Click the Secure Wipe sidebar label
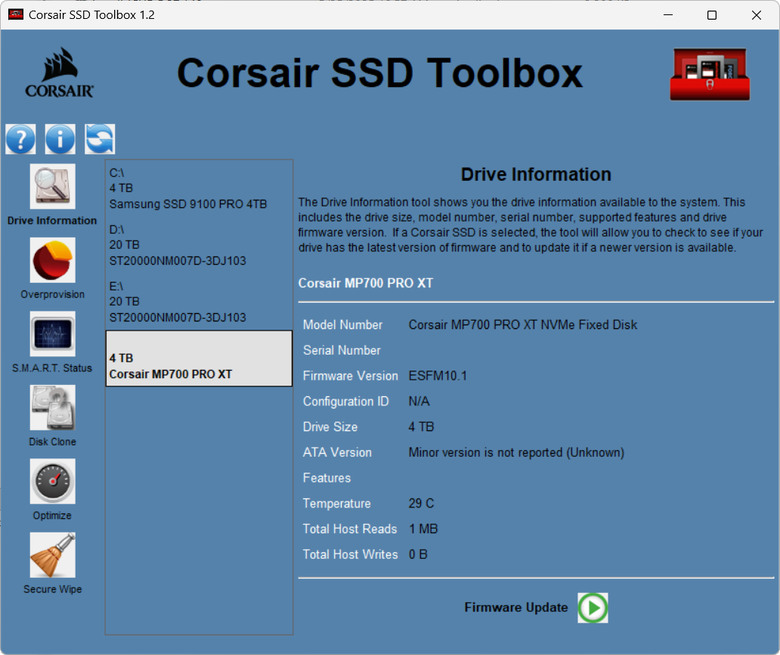 tap(52, 589)
